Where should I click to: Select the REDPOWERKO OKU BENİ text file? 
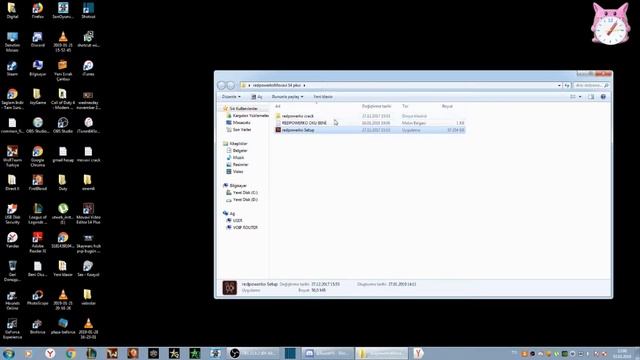point(370,123)
